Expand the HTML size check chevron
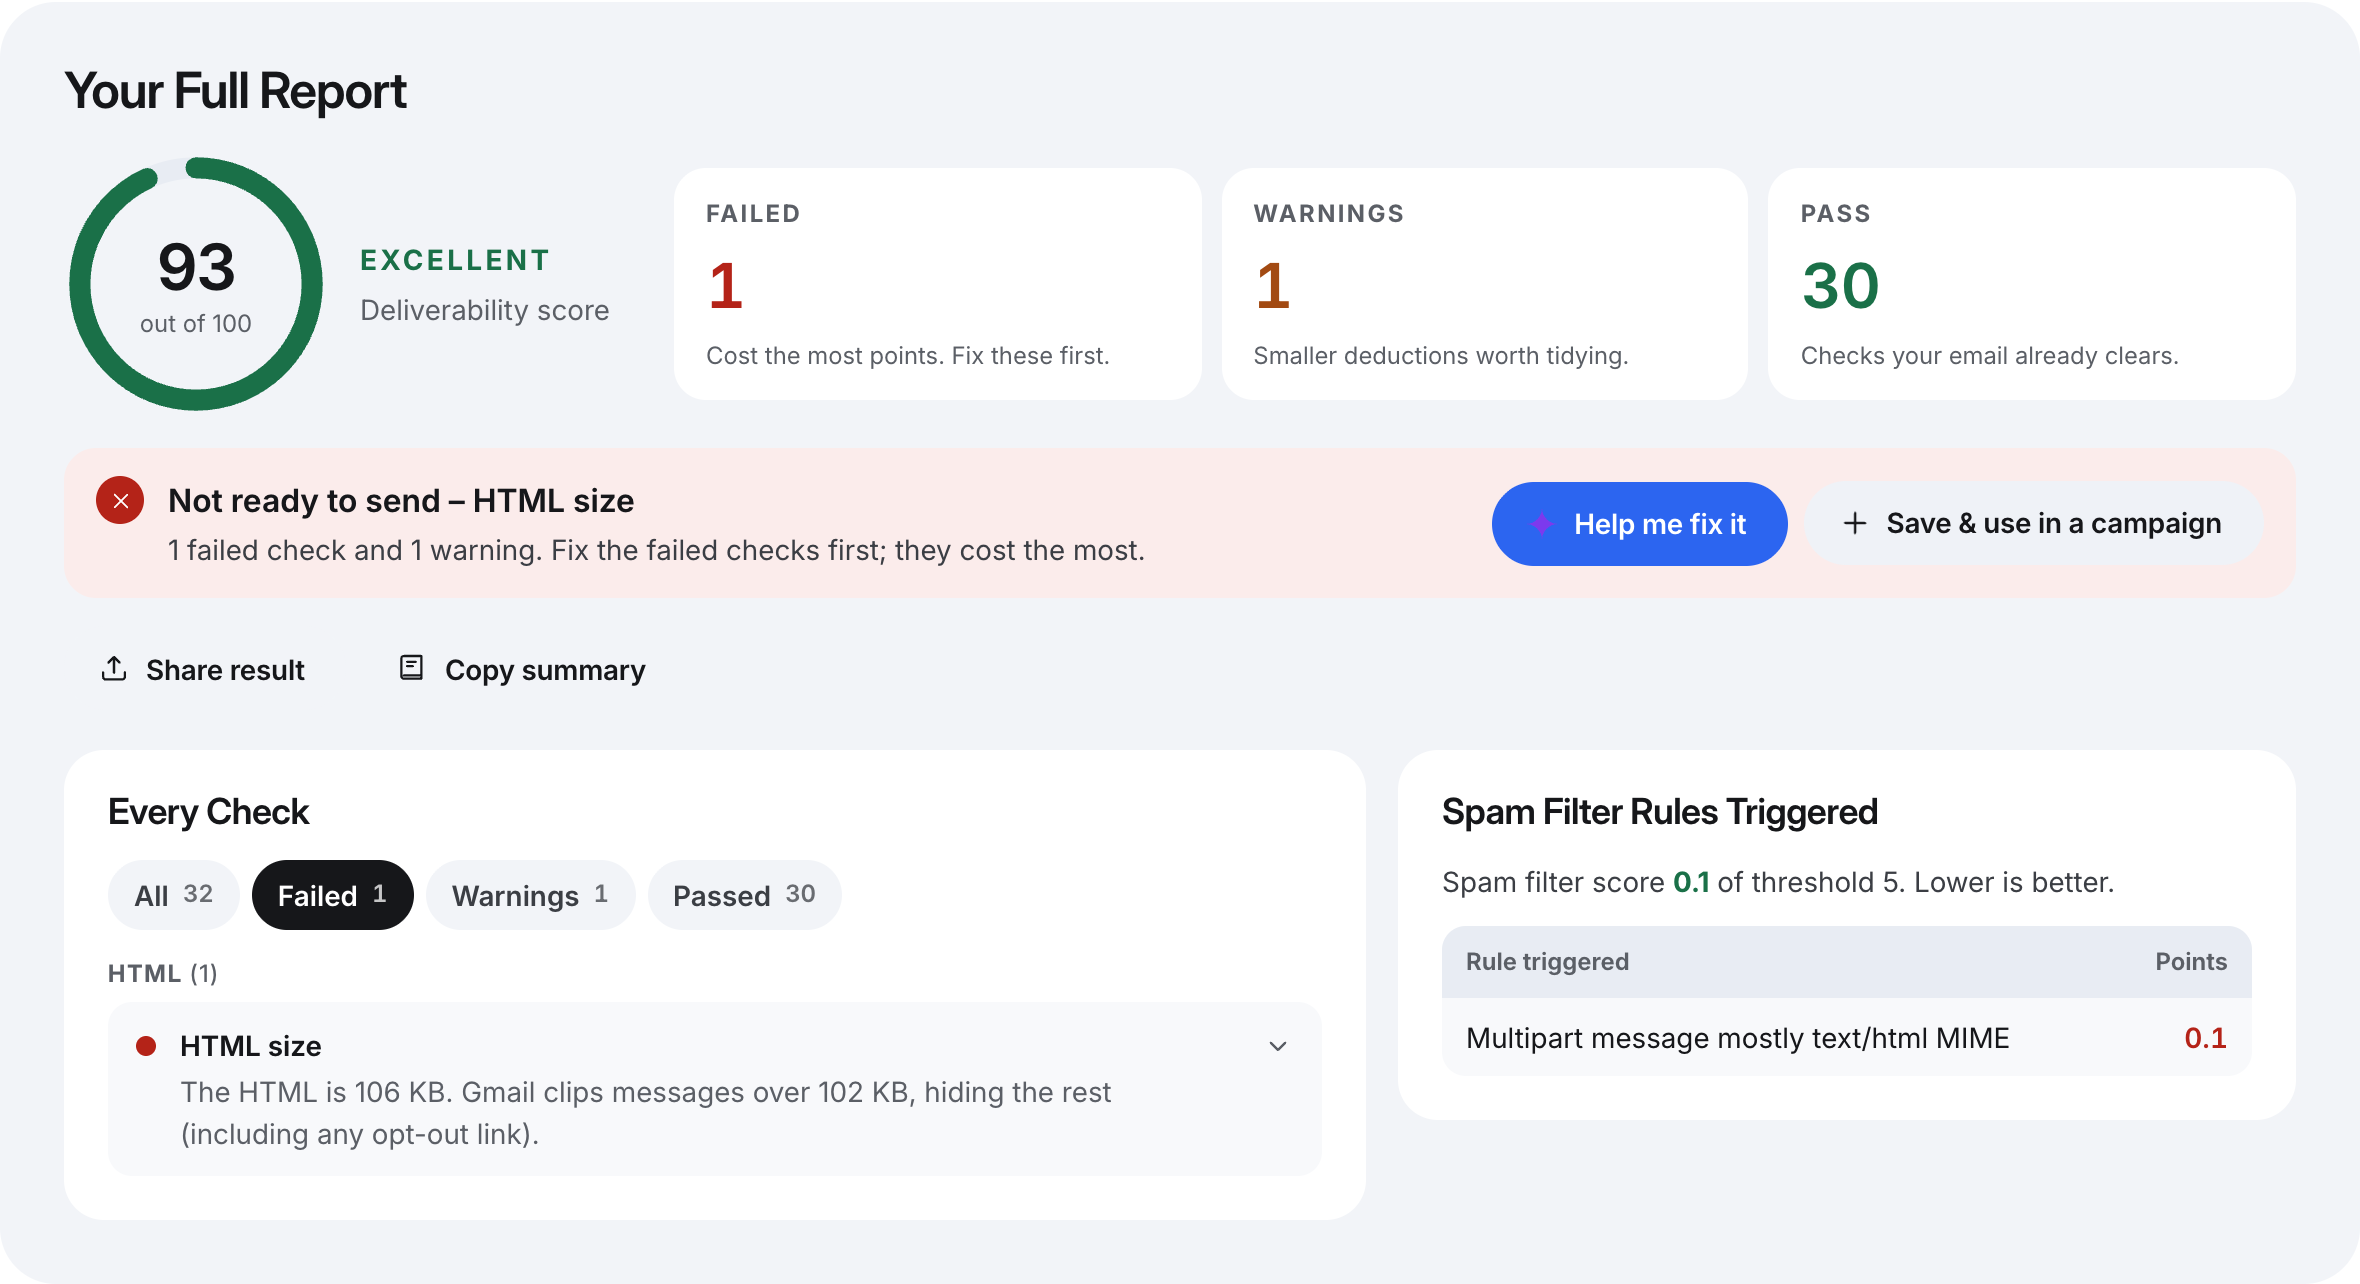 coord(1278,1046)
